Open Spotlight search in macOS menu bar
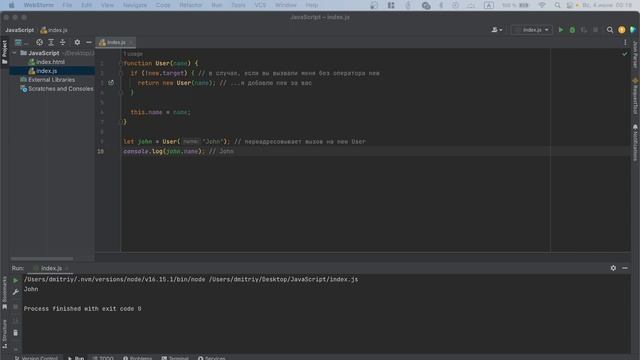Image resolution: width=640 pixels, height=360 pixels. click(x=557, y=5)
